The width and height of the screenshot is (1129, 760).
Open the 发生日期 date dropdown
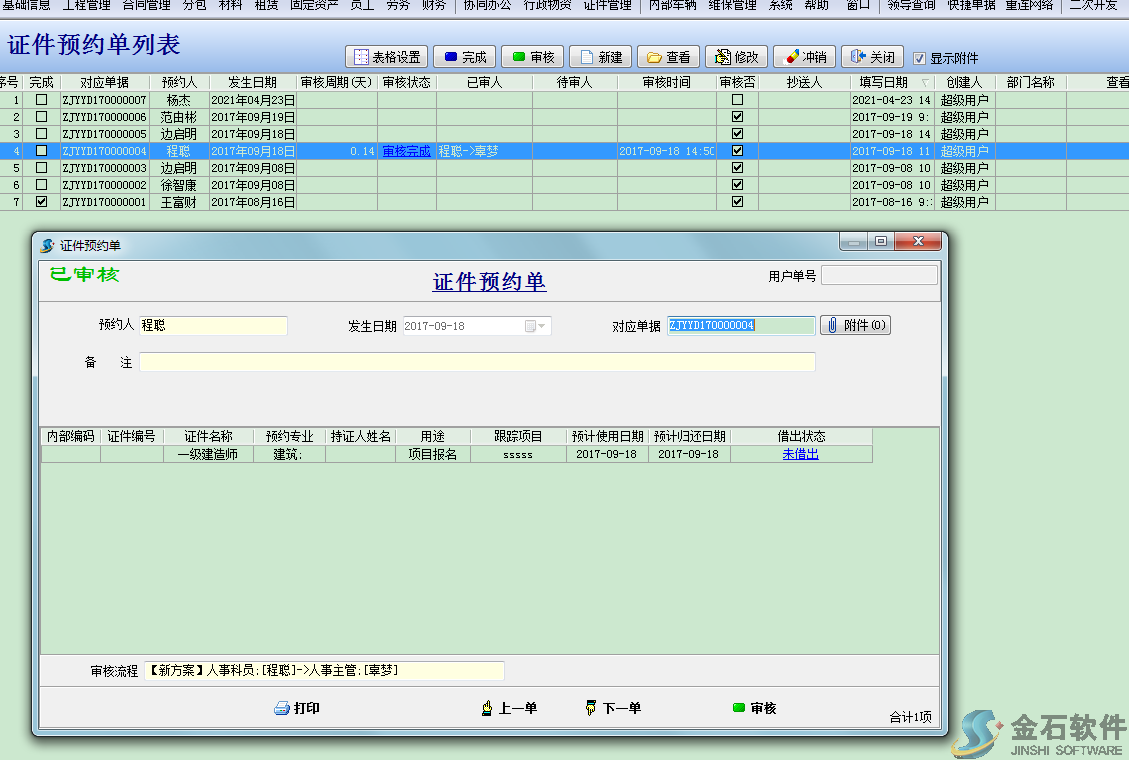(x=541, y=326)
